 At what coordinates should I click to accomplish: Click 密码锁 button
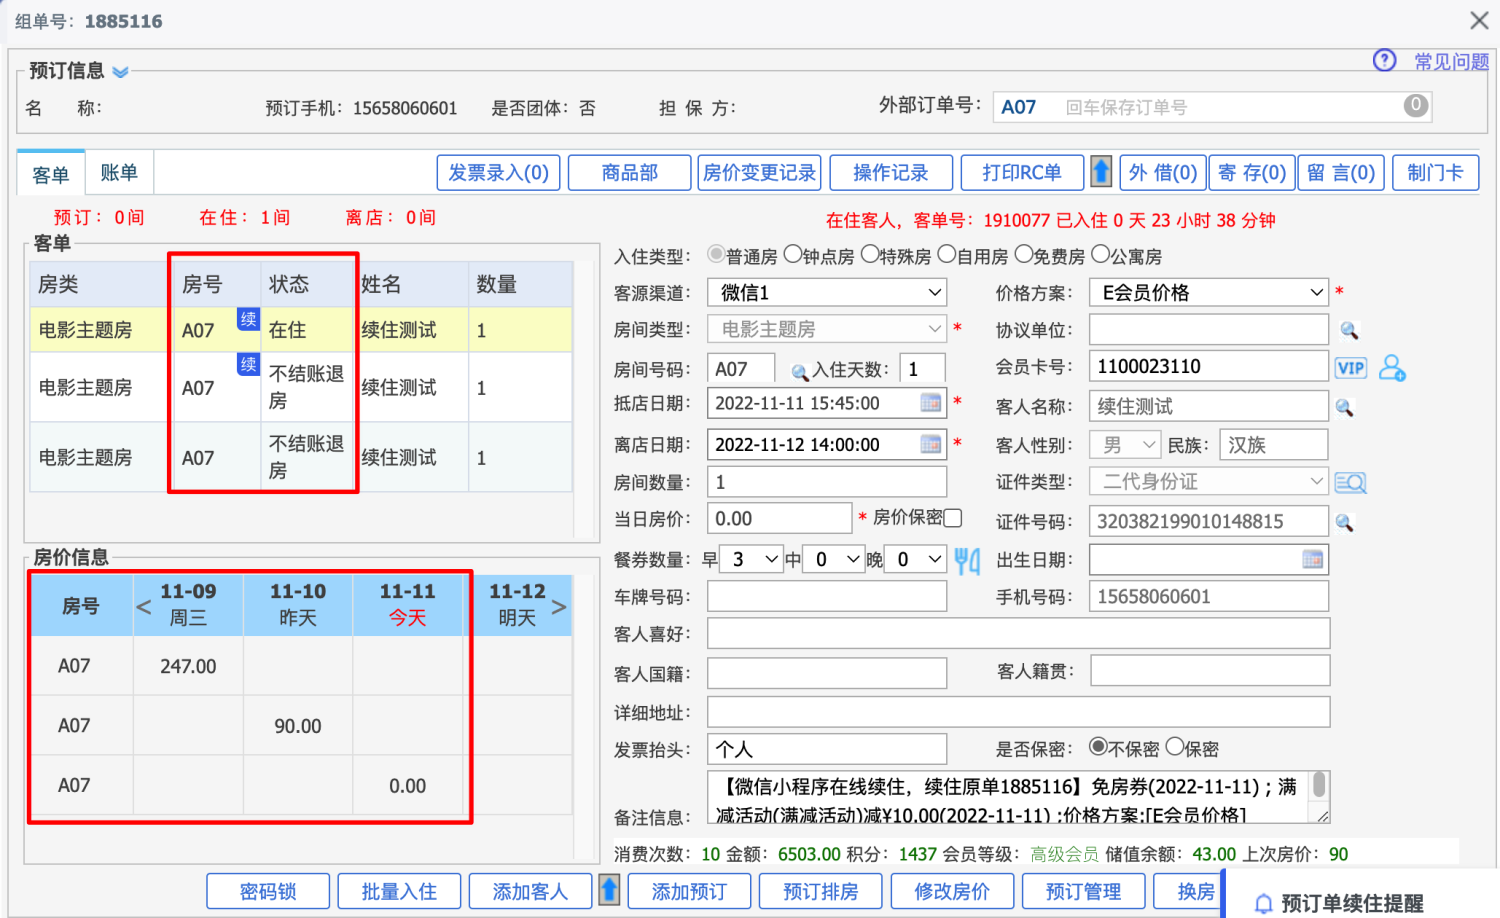(268, 891)
